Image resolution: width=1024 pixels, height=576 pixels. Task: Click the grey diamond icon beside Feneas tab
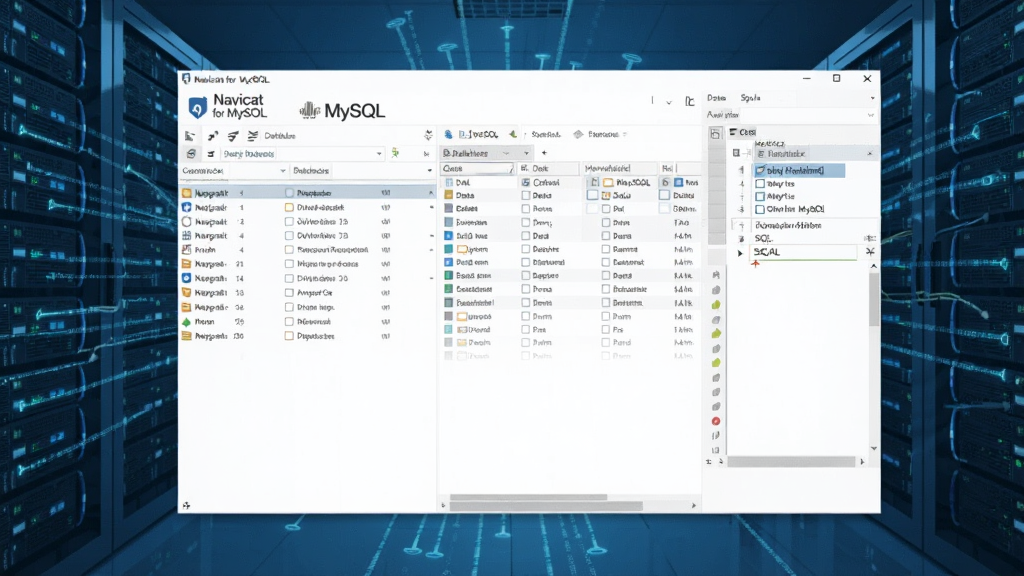coord(578,135)
